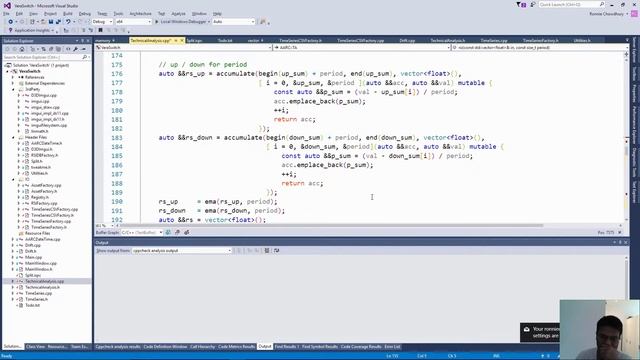Viewport: 640px width, 360px height.
Task: Switch to the Class View tab
Action: (35, 347)
